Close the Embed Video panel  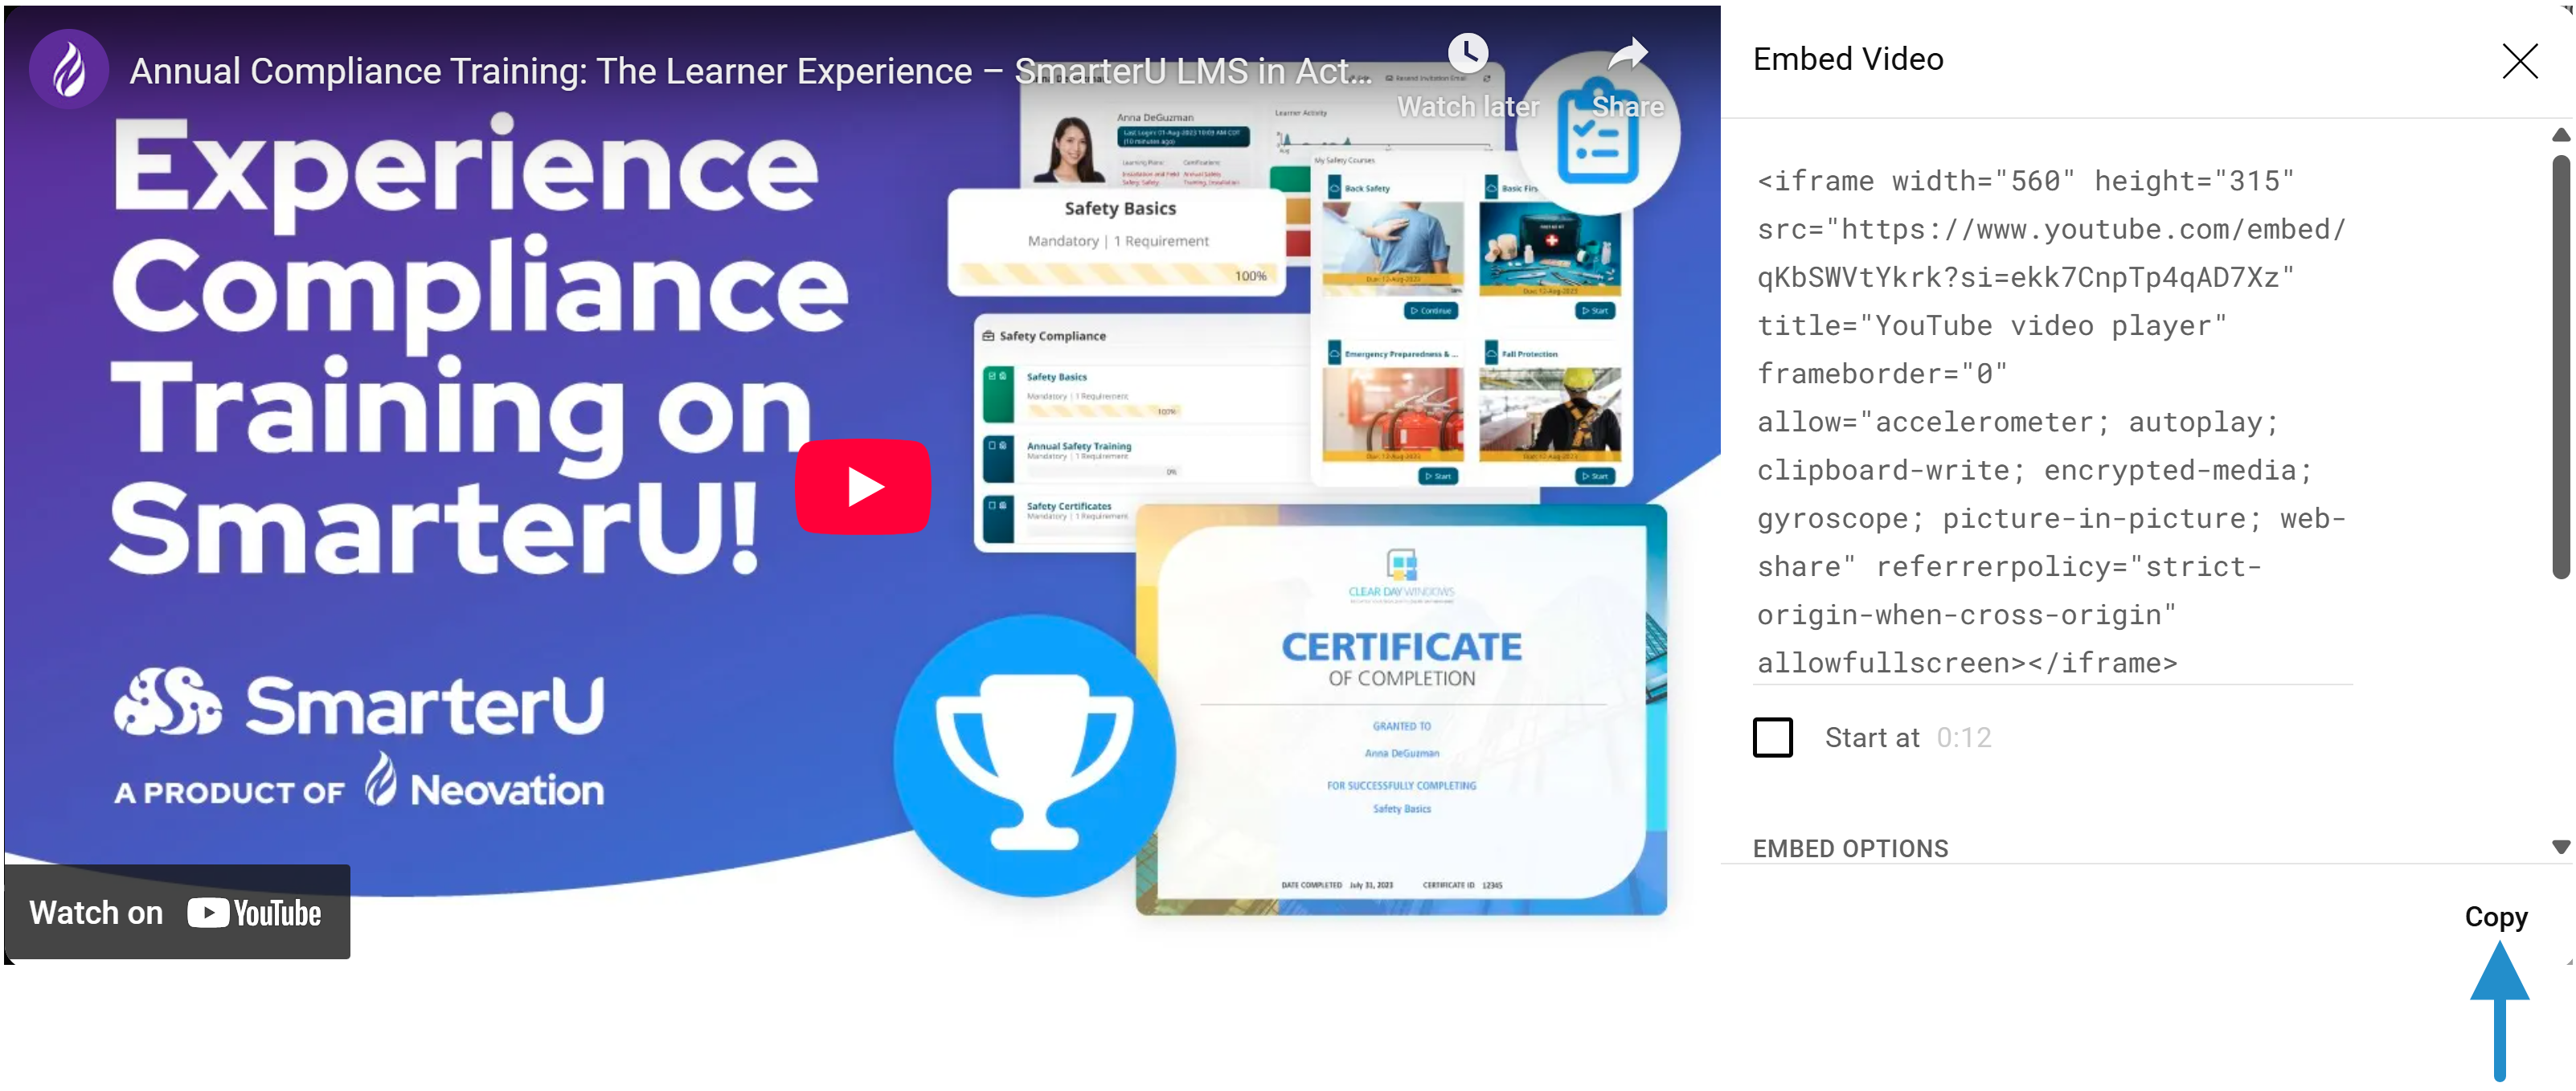[2519, 61]
